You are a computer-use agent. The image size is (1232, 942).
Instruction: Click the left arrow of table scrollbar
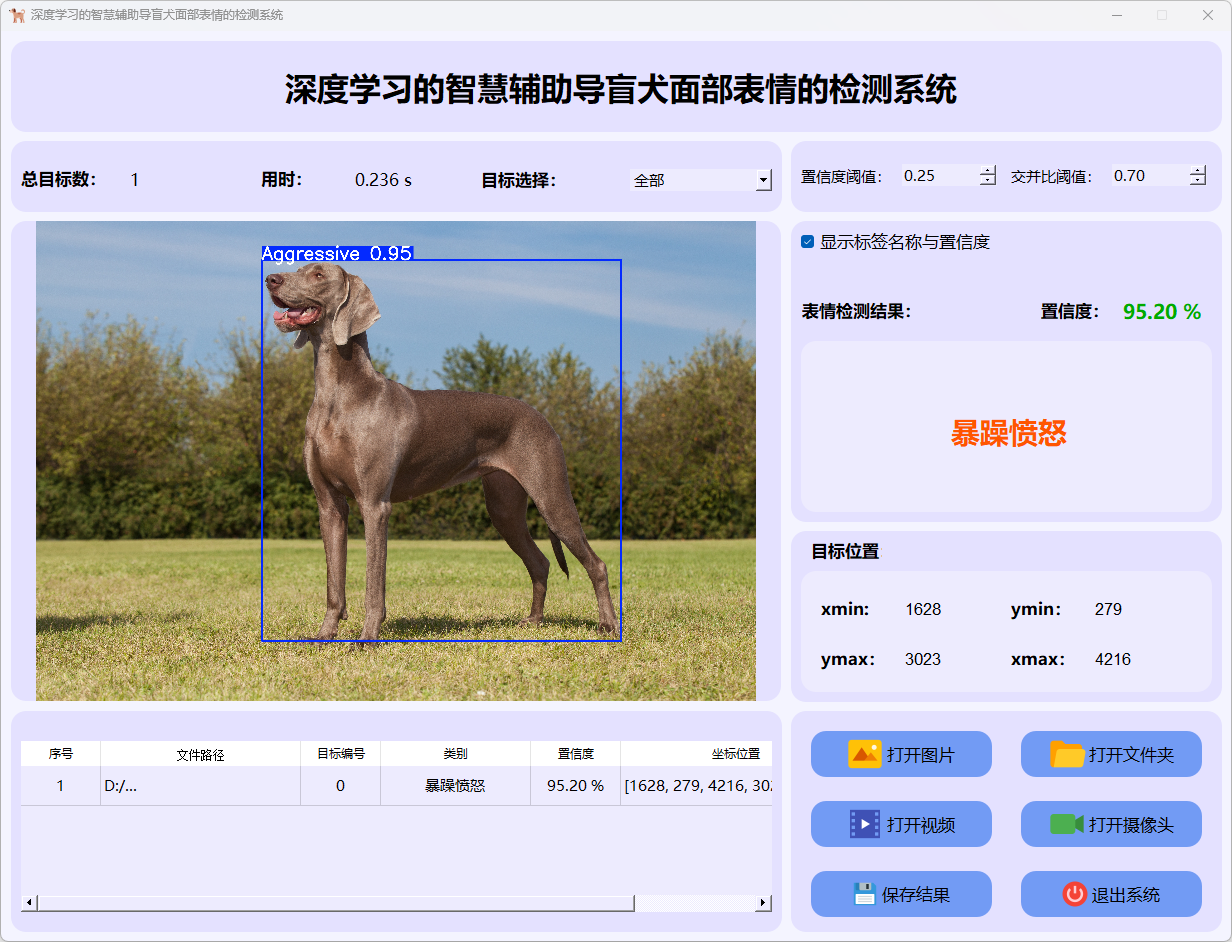(x=29, y=903)
